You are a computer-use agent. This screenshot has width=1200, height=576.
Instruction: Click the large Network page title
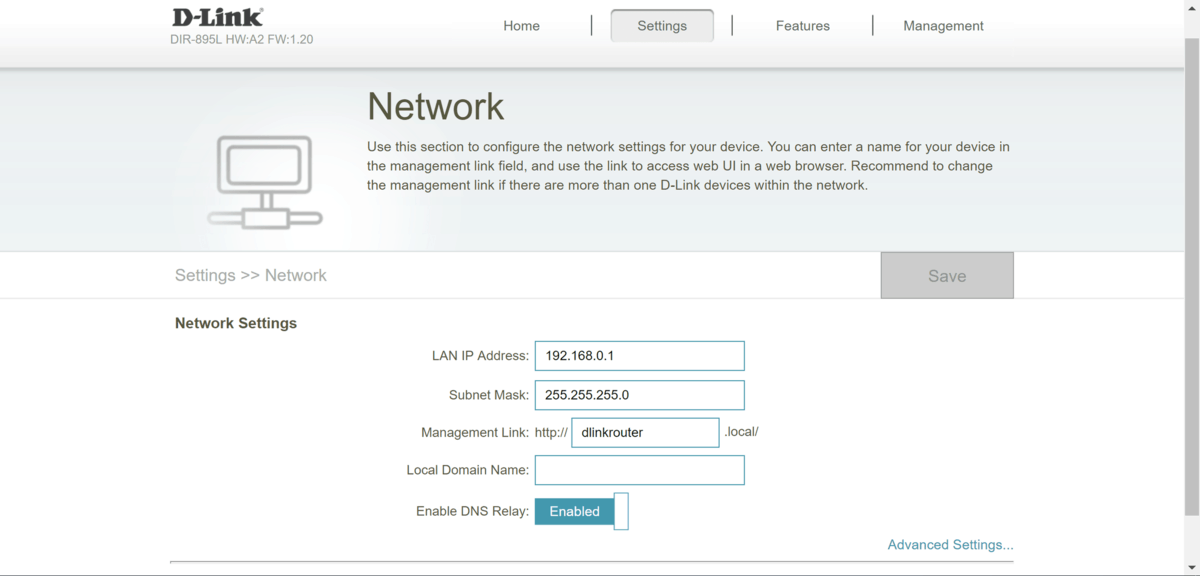coord(435,106)
